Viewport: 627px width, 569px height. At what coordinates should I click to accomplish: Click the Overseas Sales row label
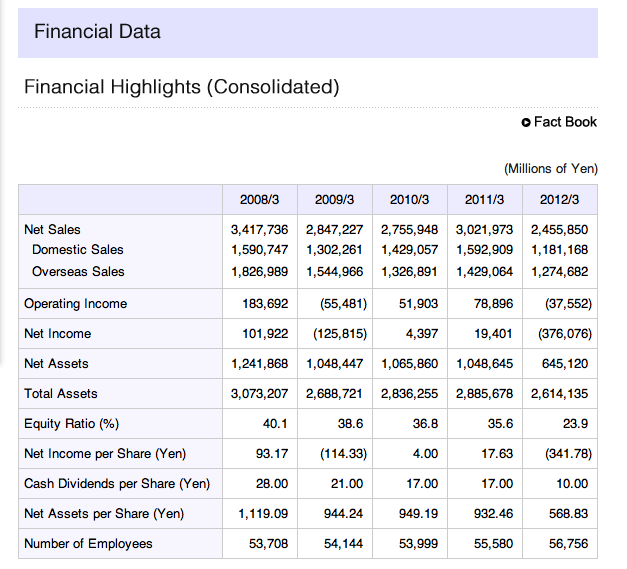78,272
